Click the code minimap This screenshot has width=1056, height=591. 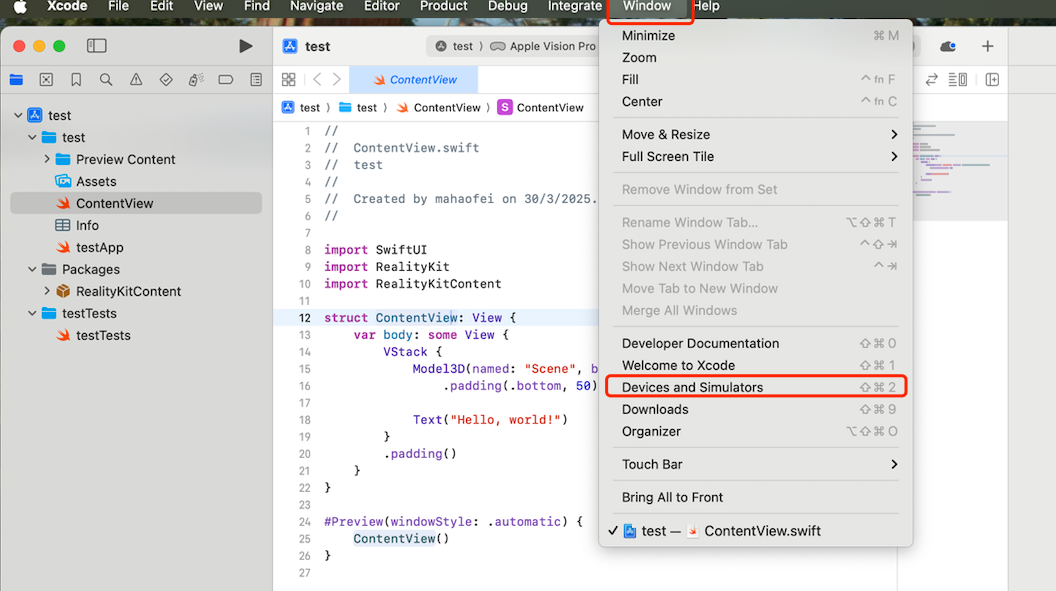(x=960, y=172)
